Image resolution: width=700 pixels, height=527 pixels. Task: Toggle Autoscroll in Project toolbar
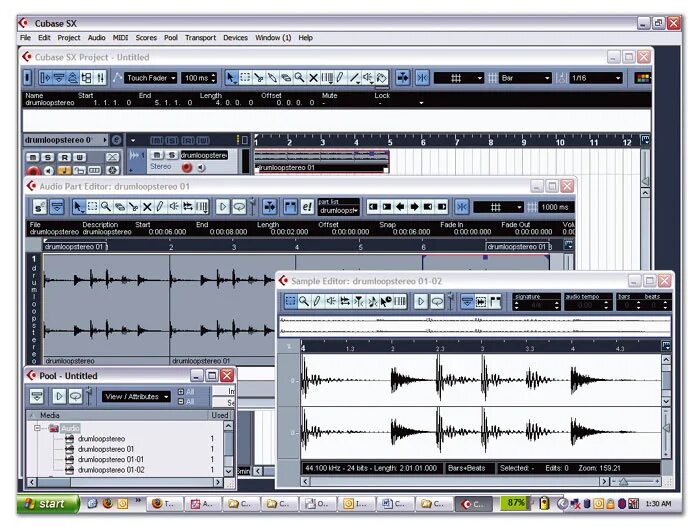click(402, 78)
